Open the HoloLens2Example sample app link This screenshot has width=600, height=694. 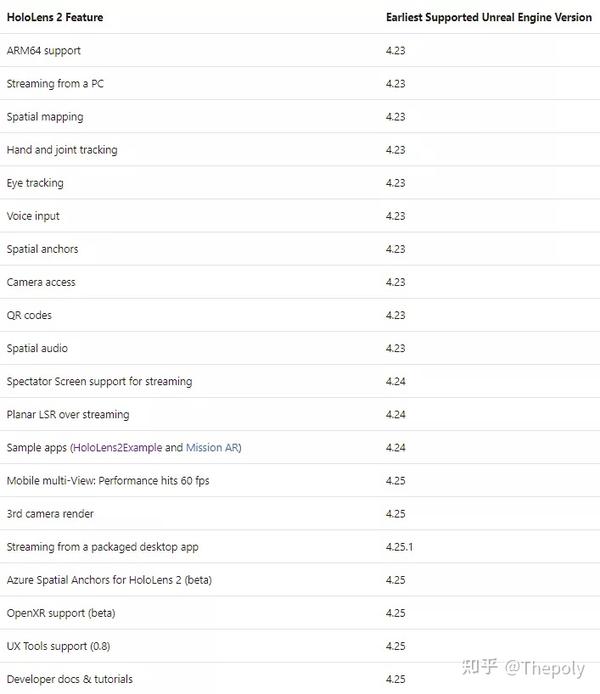pos(116,448)
